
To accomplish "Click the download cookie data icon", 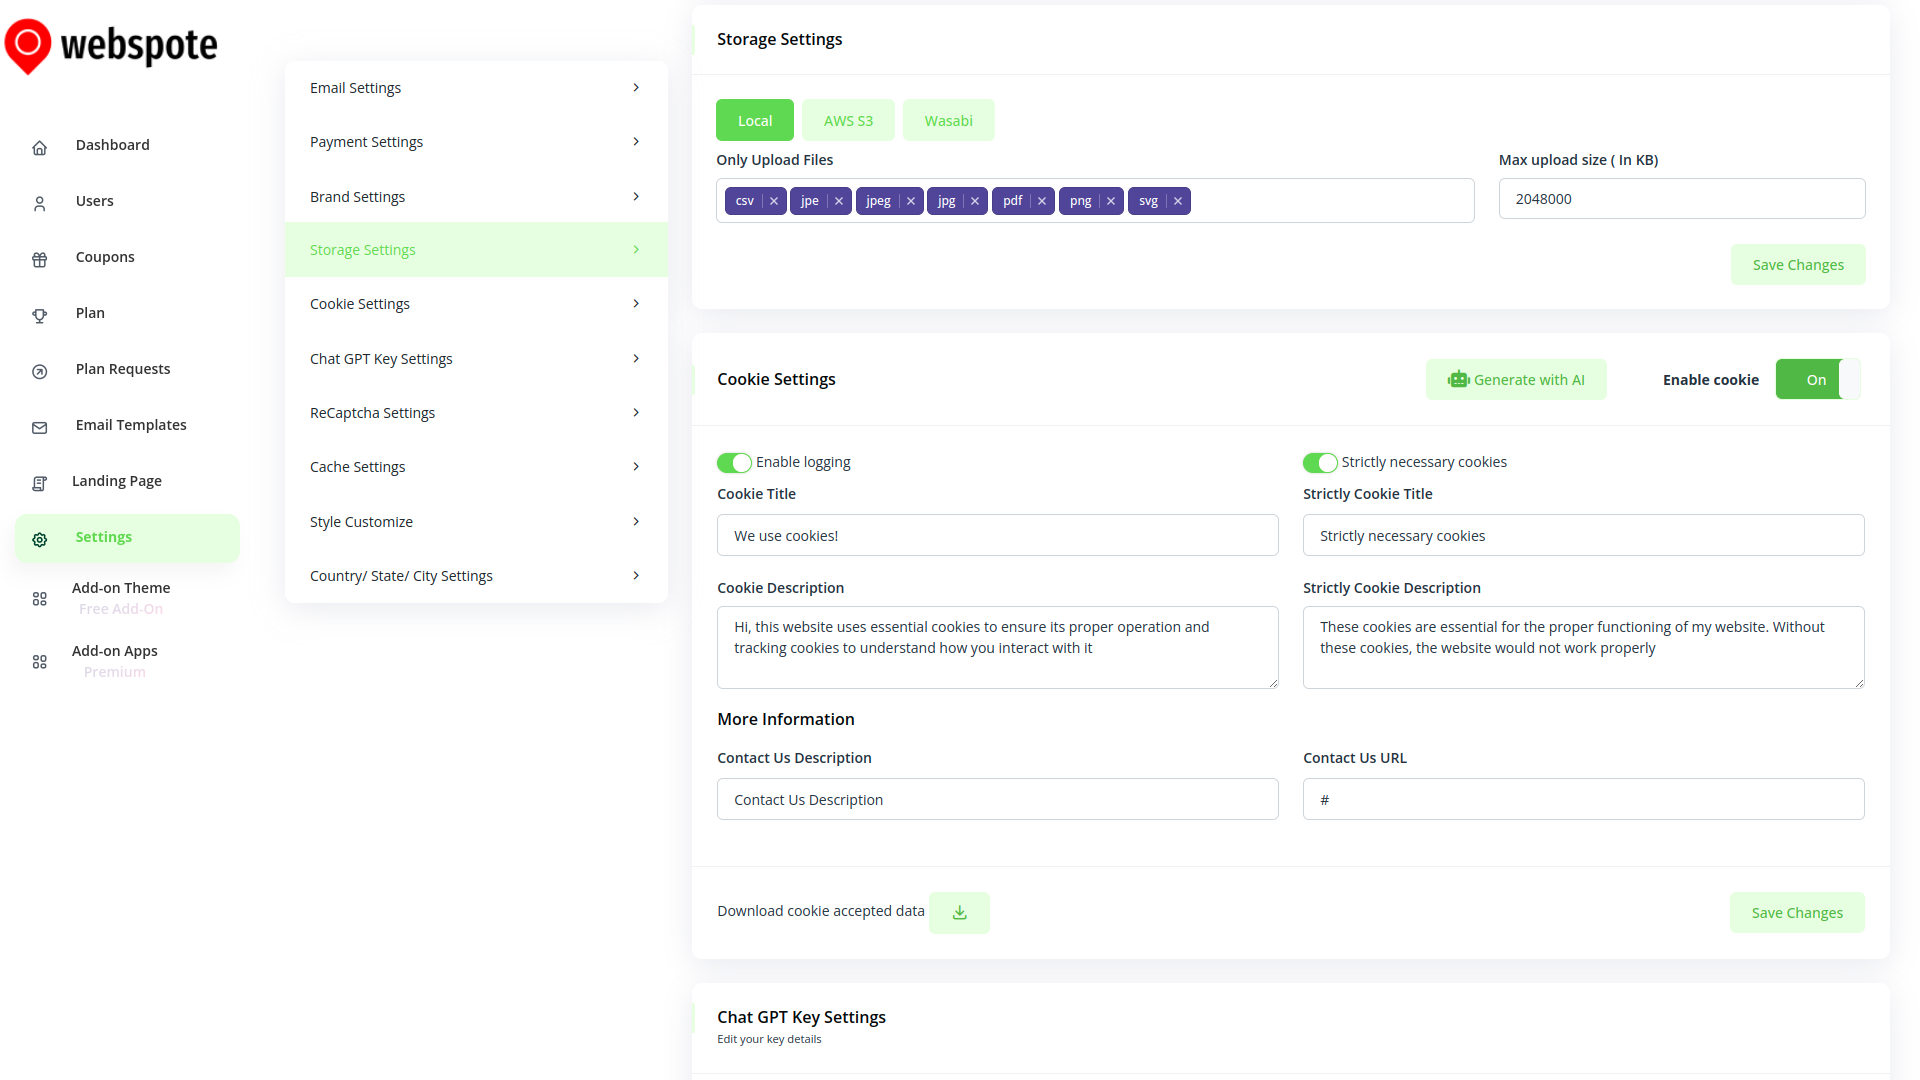I will point(959,913).
